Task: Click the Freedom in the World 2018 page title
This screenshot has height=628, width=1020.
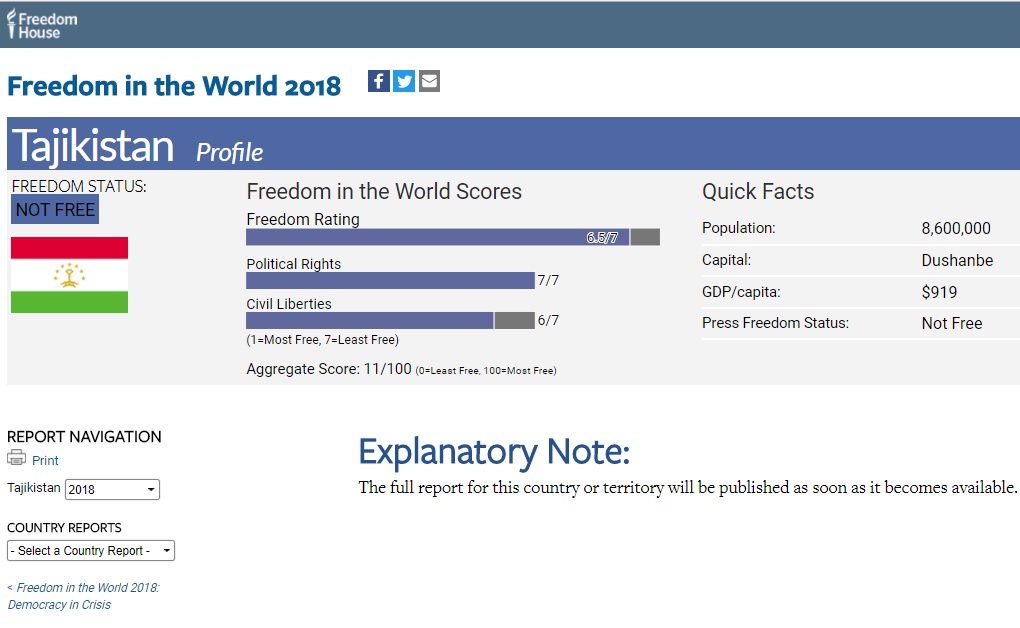Action: coord(174,86)
